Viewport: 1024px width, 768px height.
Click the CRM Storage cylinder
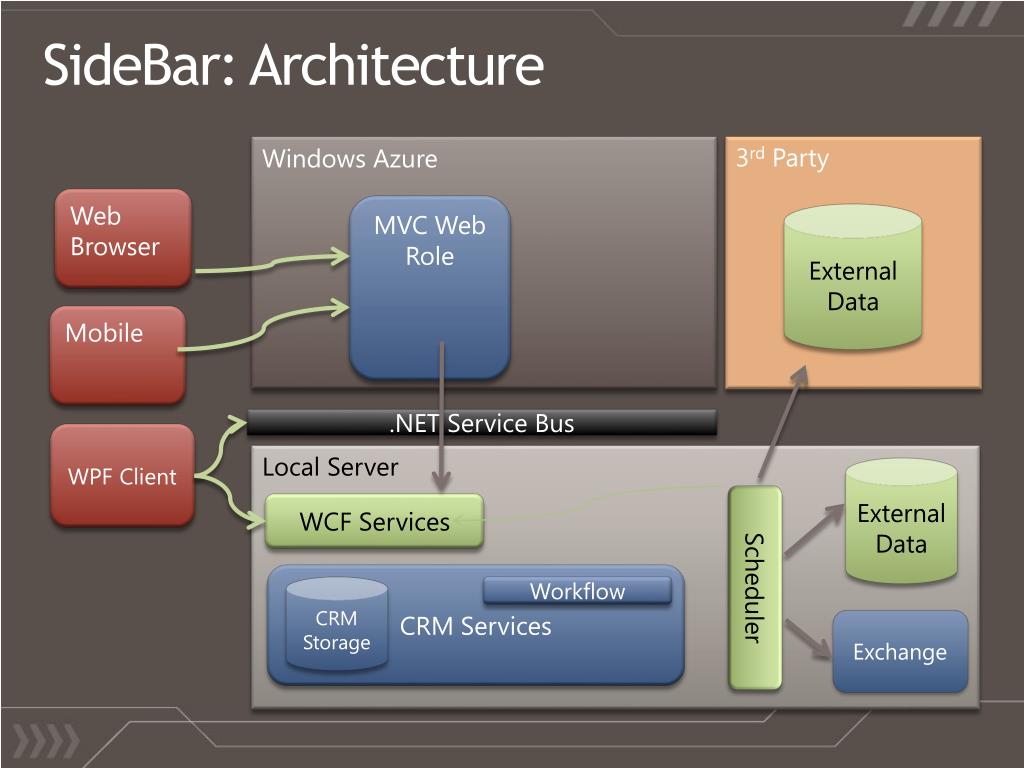point(336,624)
